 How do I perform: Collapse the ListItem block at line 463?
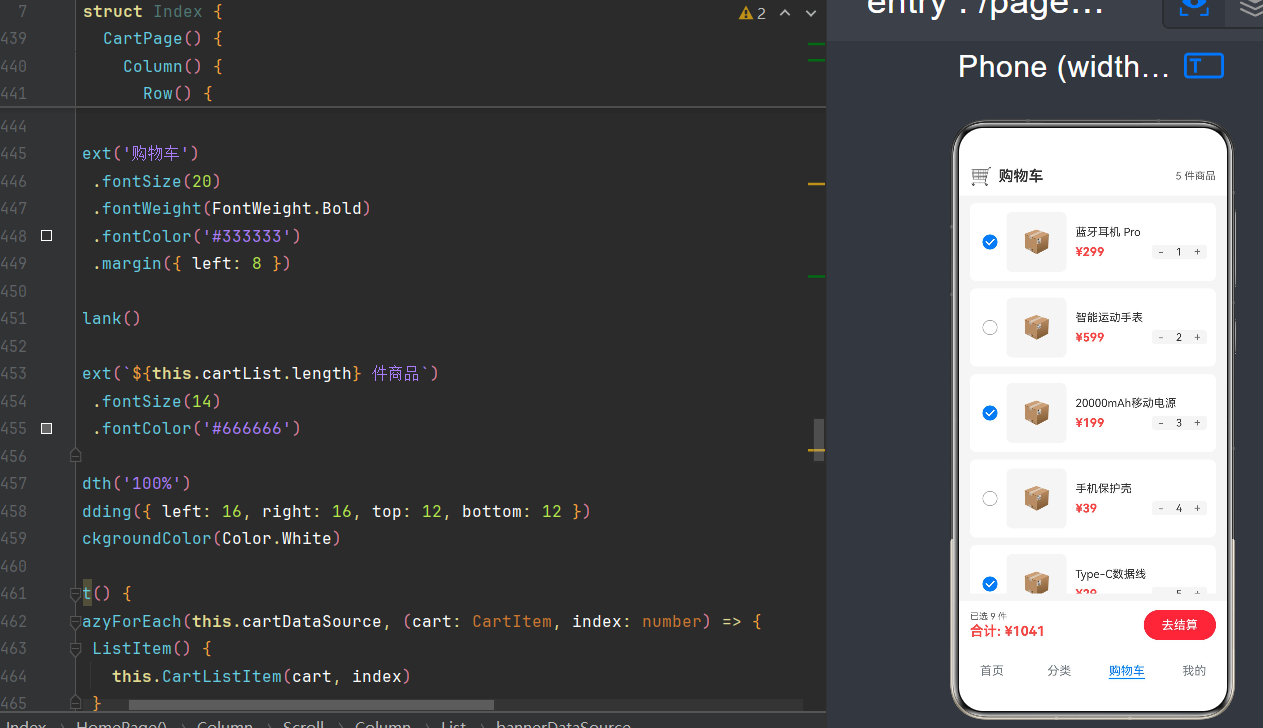click(x=75, y=649)
